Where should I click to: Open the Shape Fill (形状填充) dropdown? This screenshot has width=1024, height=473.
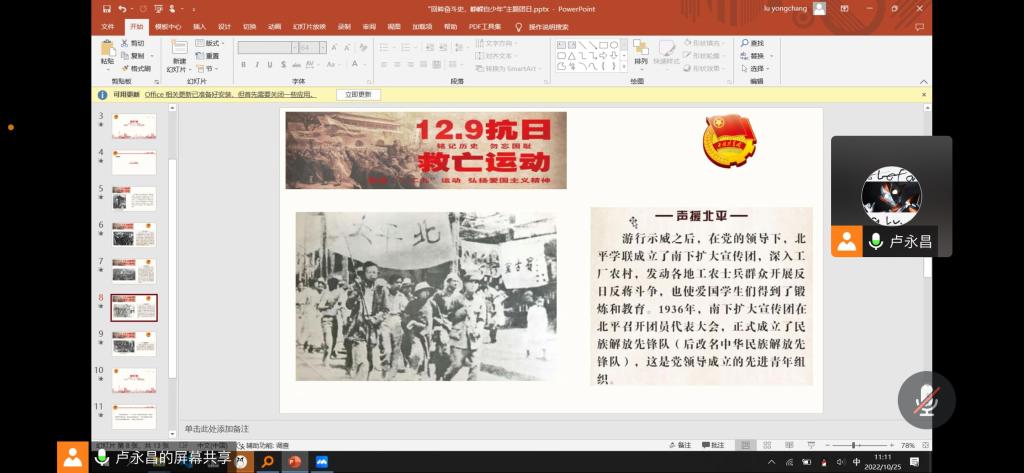point(705,43)
